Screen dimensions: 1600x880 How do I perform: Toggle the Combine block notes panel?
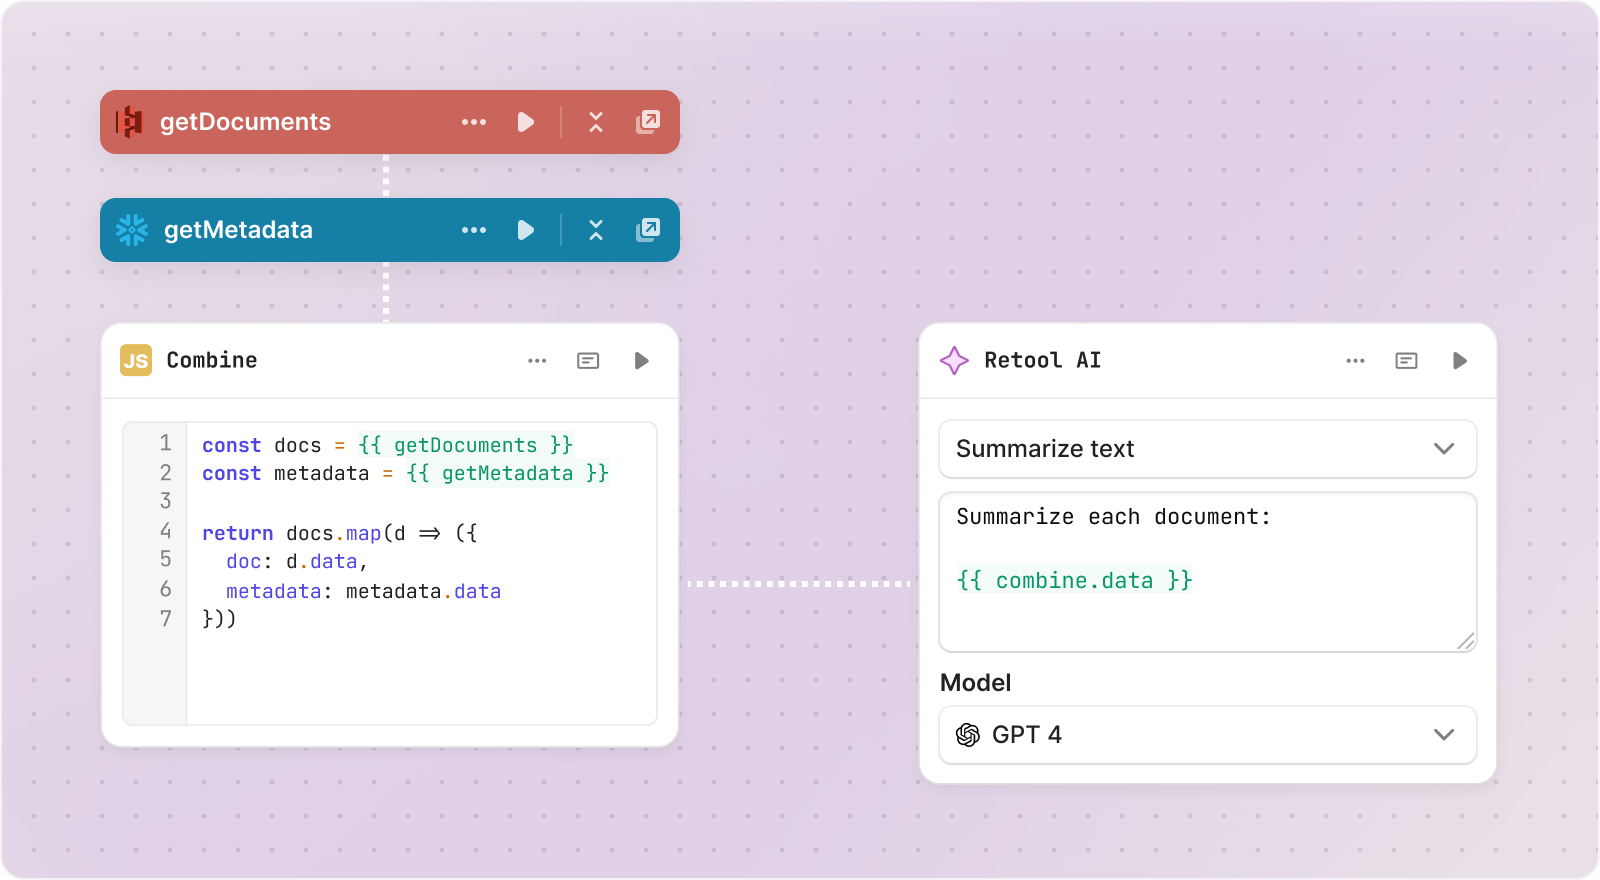pyautogui.click(x=588, y=361)
